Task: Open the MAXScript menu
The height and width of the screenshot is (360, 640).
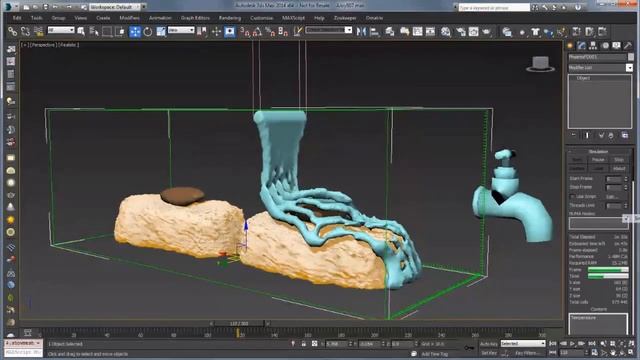Action: [x=293, y=18]
